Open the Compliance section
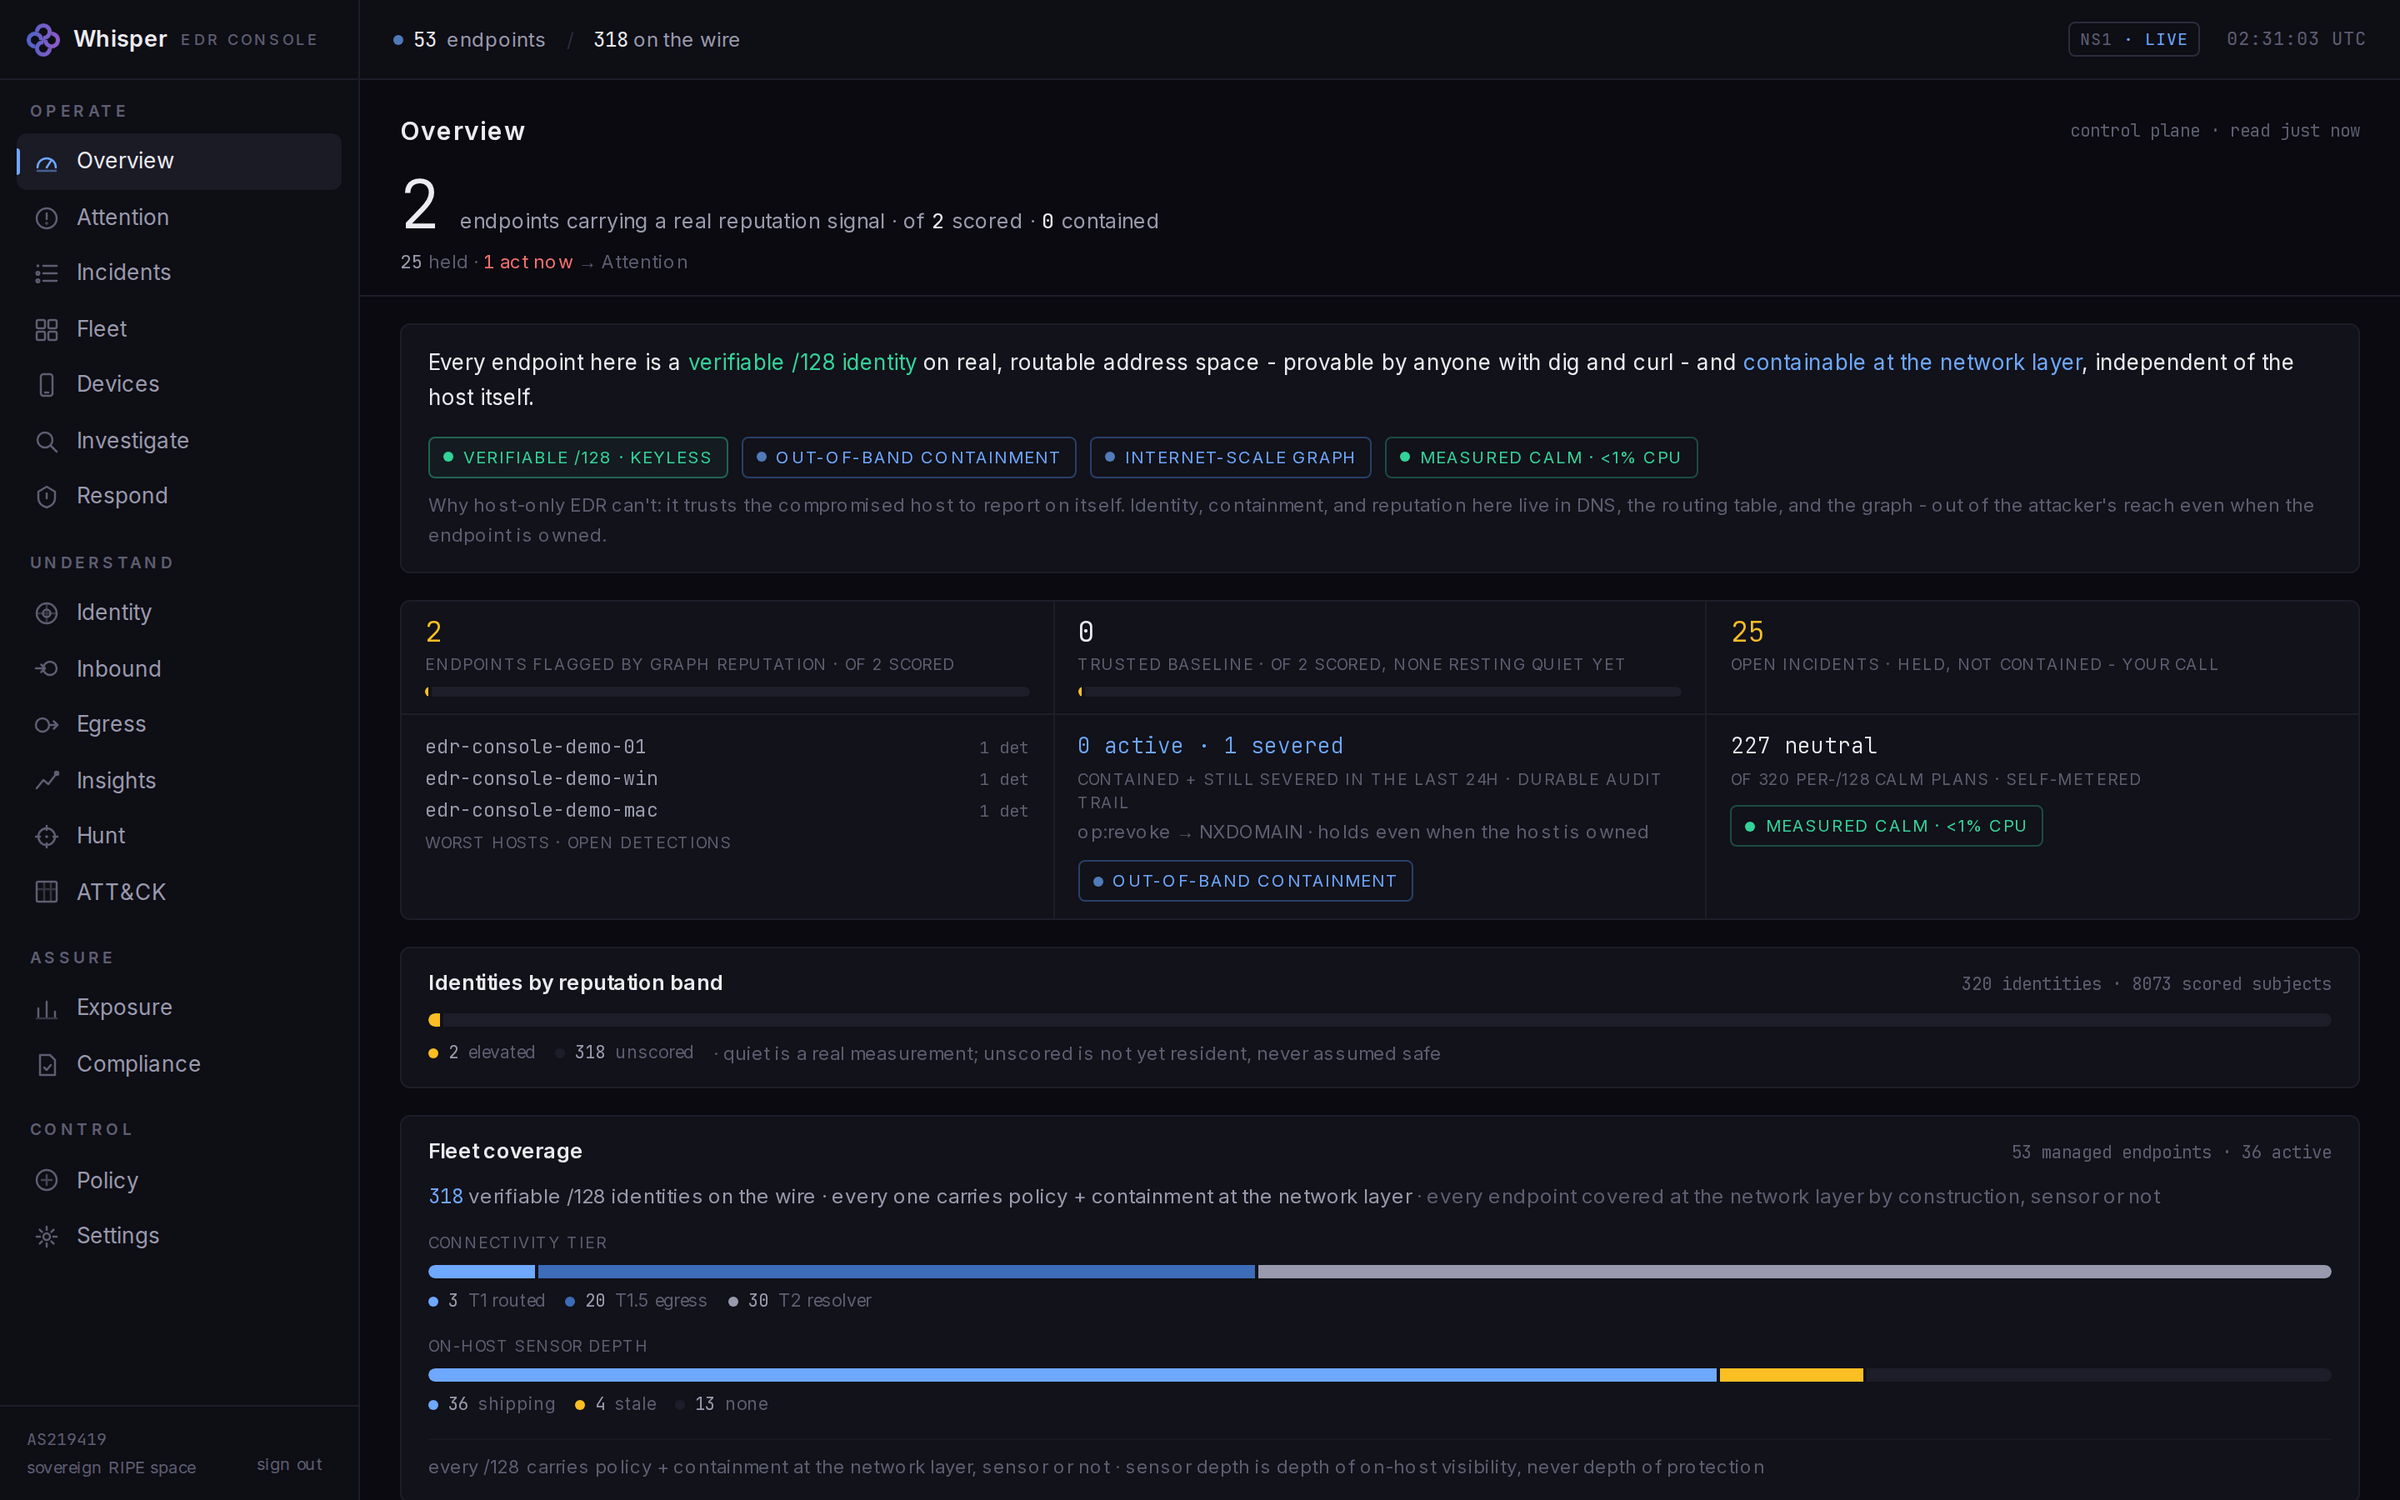The image size is (2400, 1500). pyautogui.click(x=179, y=1064)
